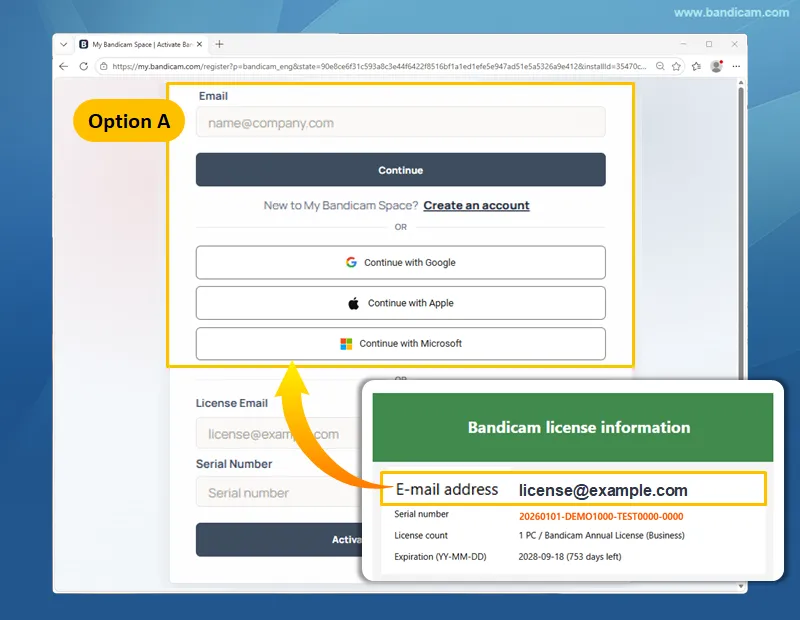Close the My Bandicam Space tab
Screen dimensions: 800x620
pyautogui.click(x=199, y=44)
